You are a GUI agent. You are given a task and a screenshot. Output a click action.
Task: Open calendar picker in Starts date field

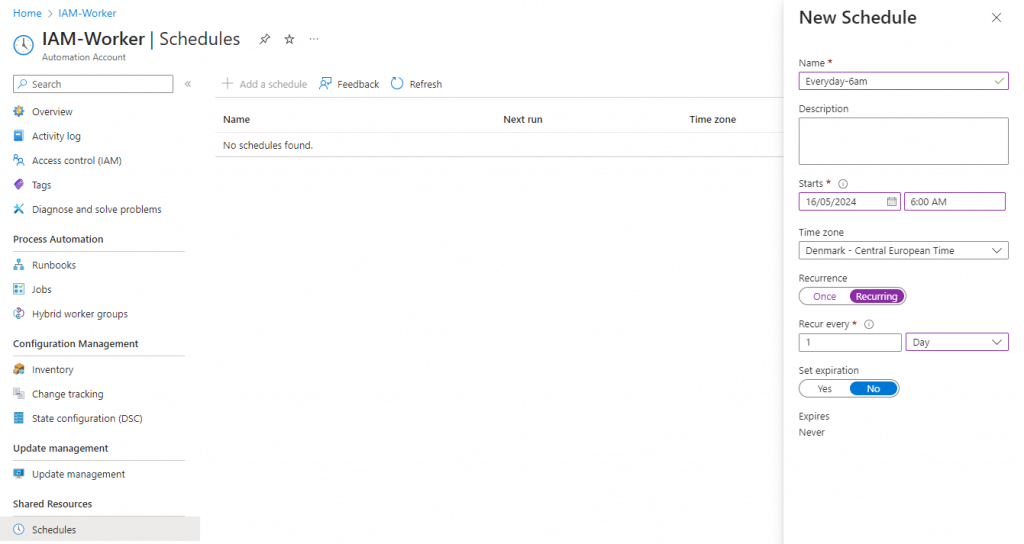891,202
